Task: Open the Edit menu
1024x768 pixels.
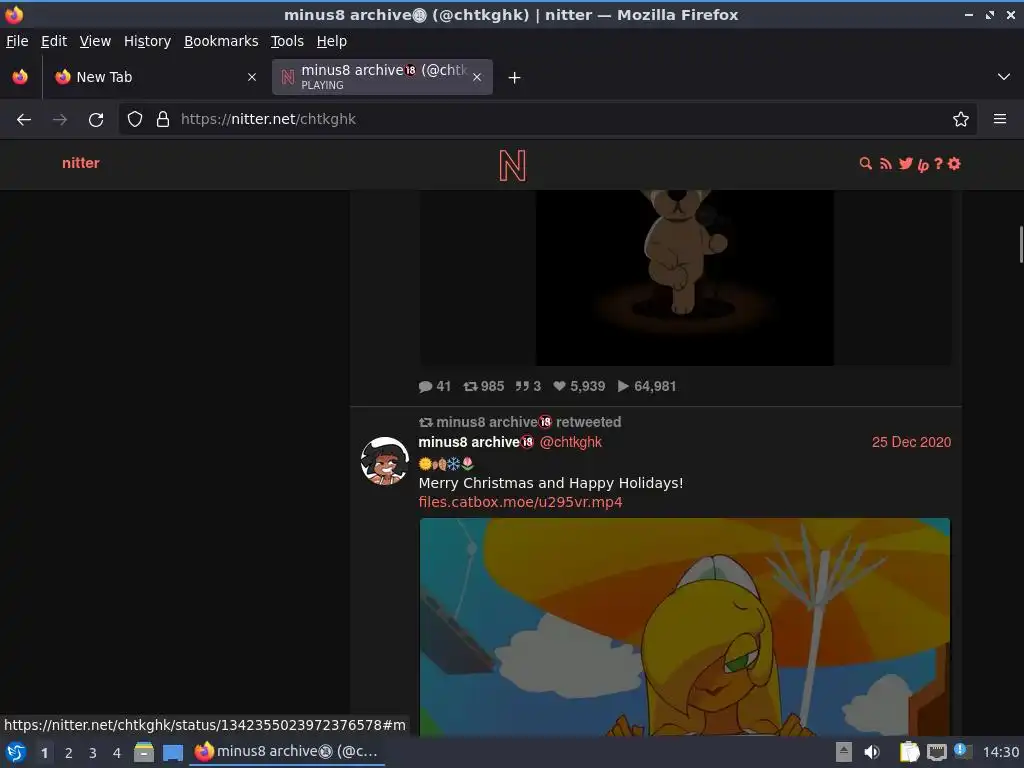Action: pos(54,41)
